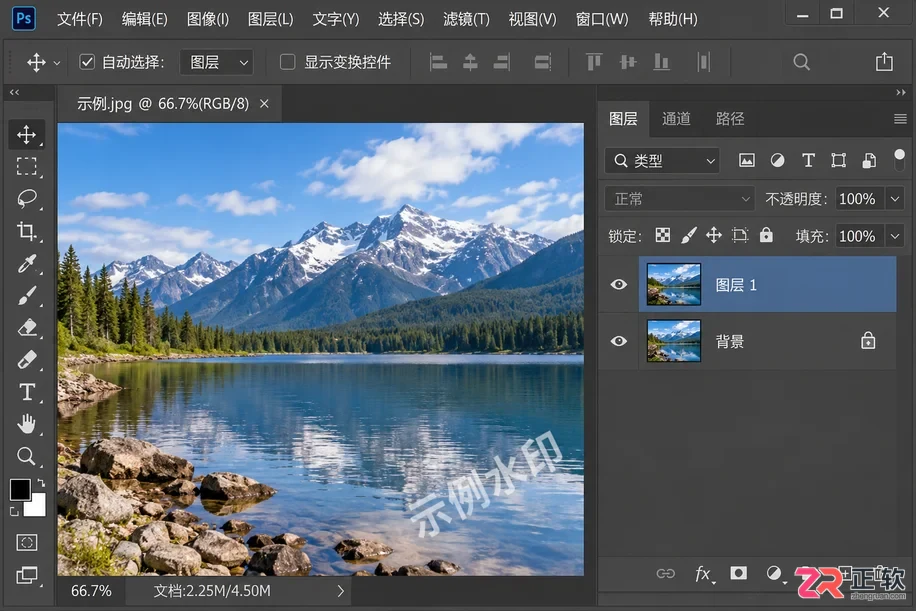Click align top edges icon
This screenshot has width=916, height=611.
click(x=594, y=62)
